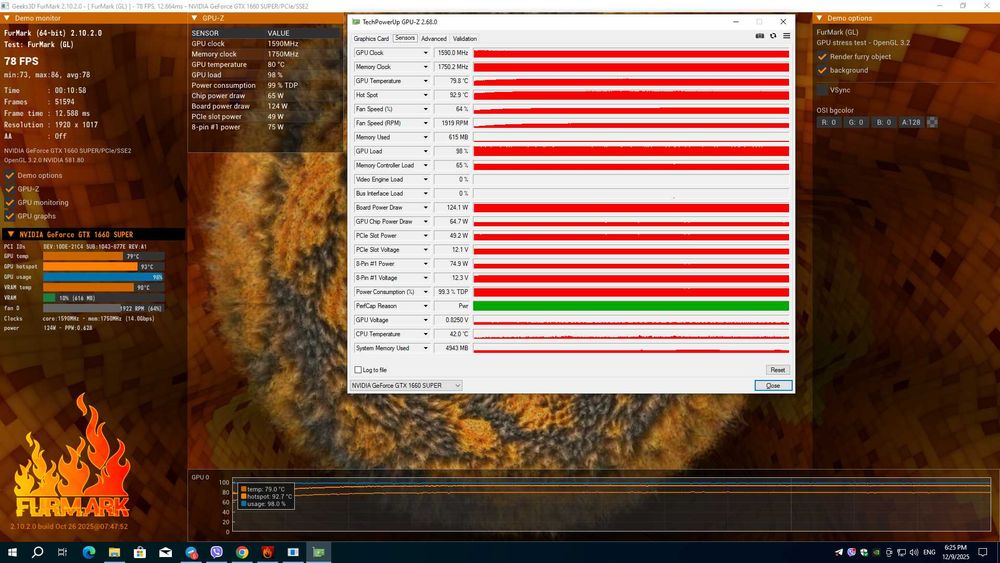Click the GPU Voltage value 0.8250 V

click(x=452, y=320)
